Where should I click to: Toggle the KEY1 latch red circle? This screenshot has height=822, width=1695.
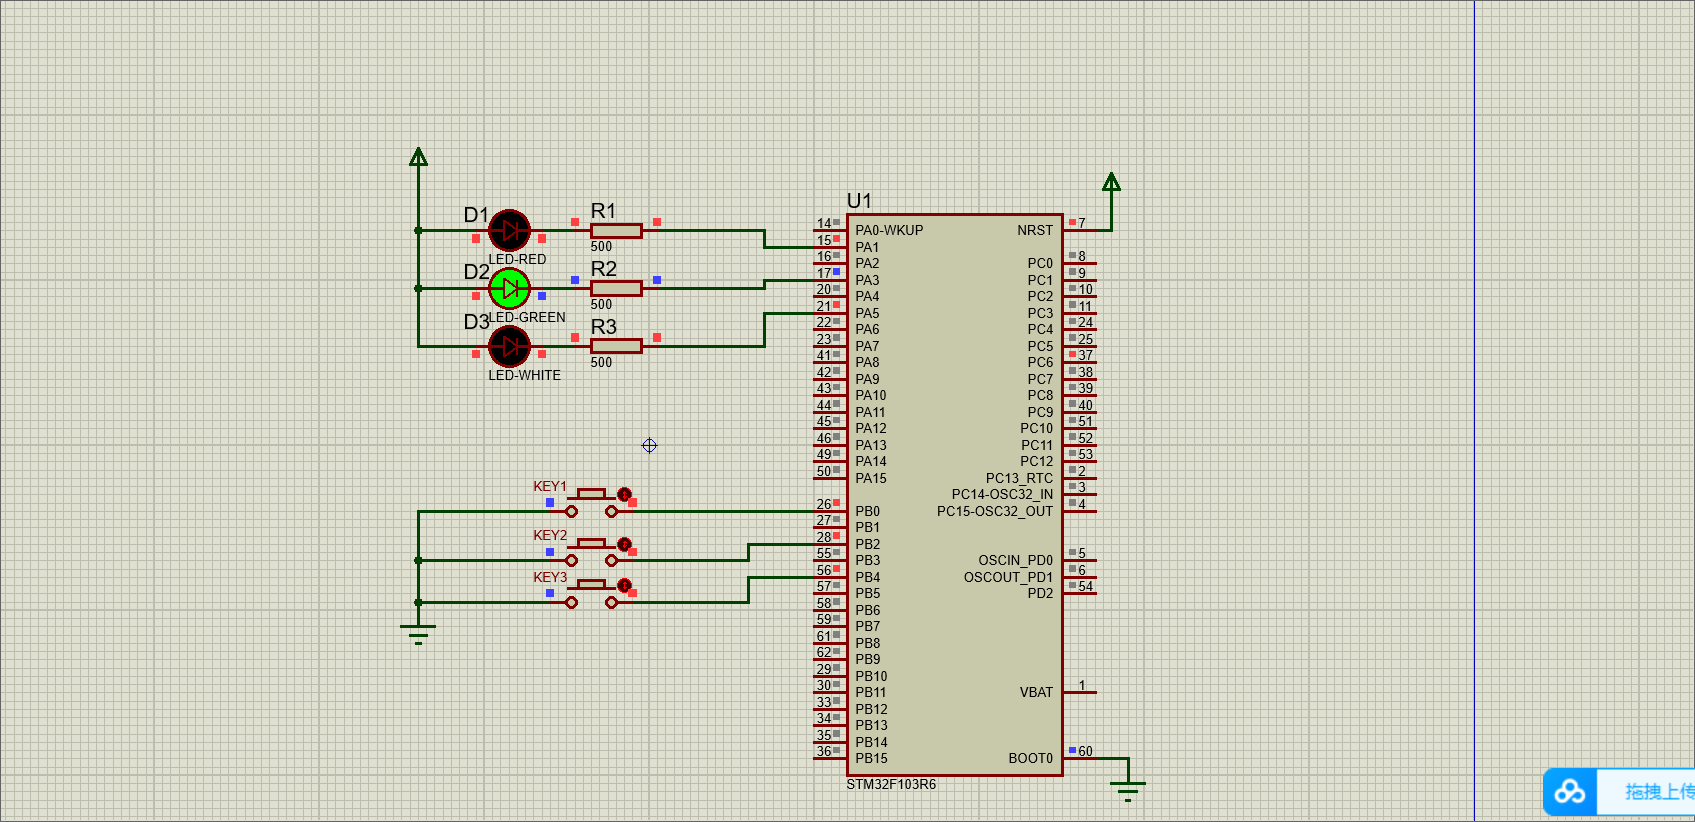coord(624,494)
